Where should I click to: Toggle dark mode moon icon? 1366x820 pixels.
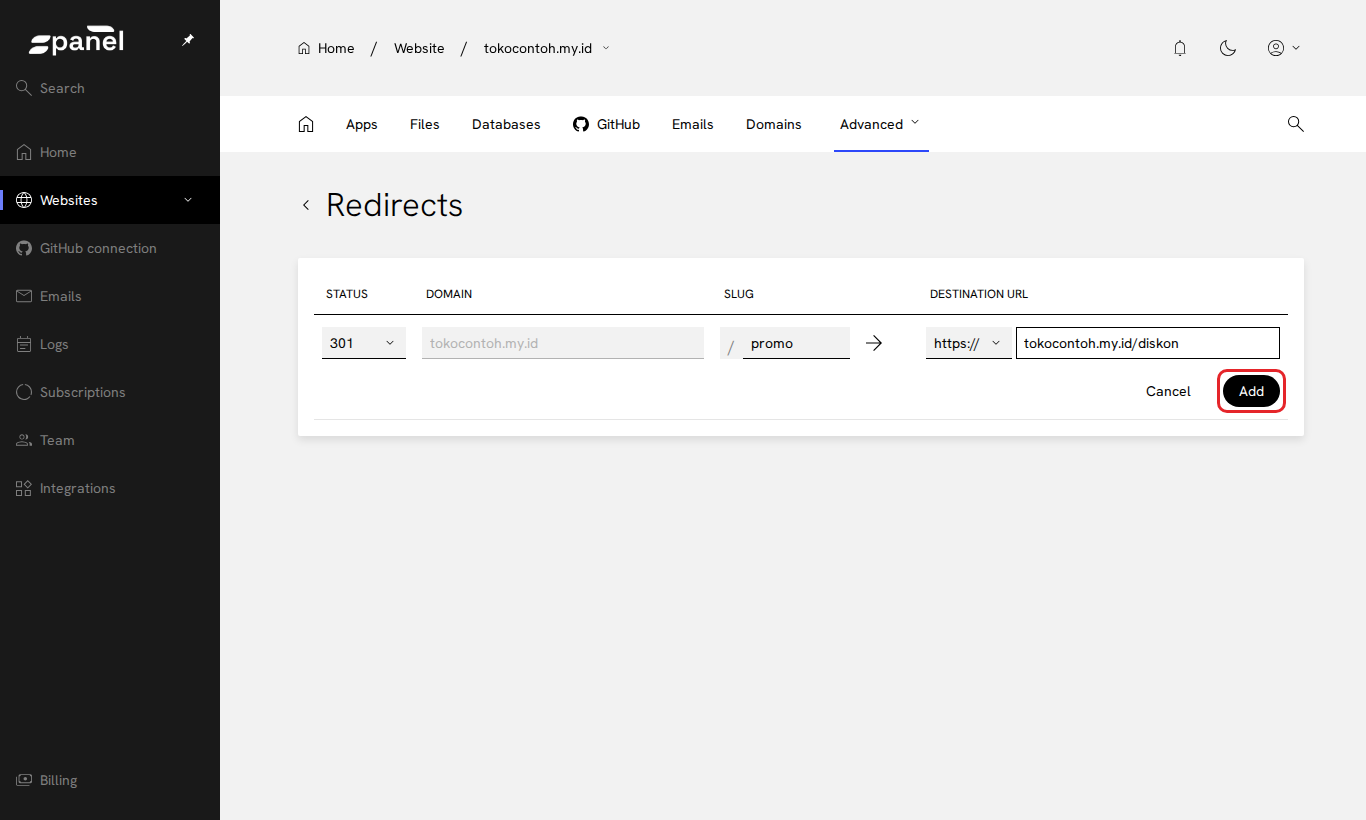tap(1228, 48)
